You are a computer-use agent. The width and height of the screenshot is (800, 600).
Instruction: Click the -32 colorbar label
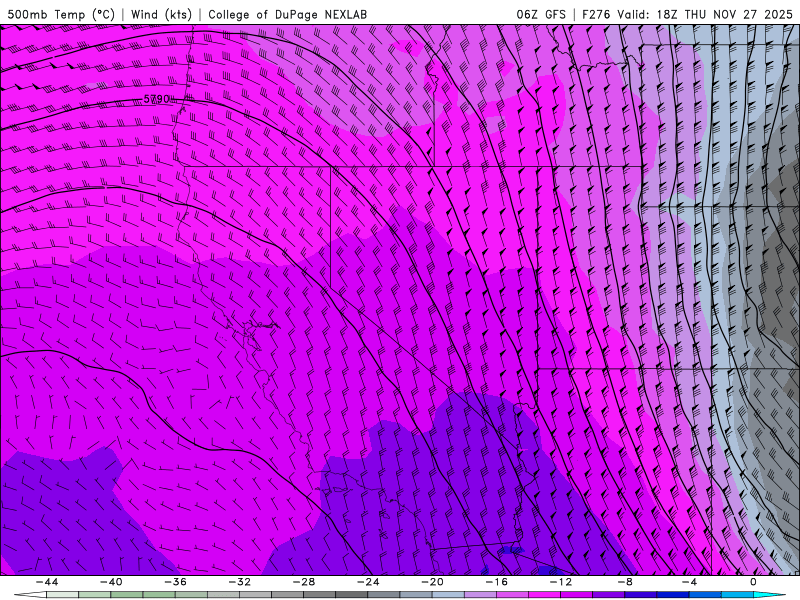point(239,582)
